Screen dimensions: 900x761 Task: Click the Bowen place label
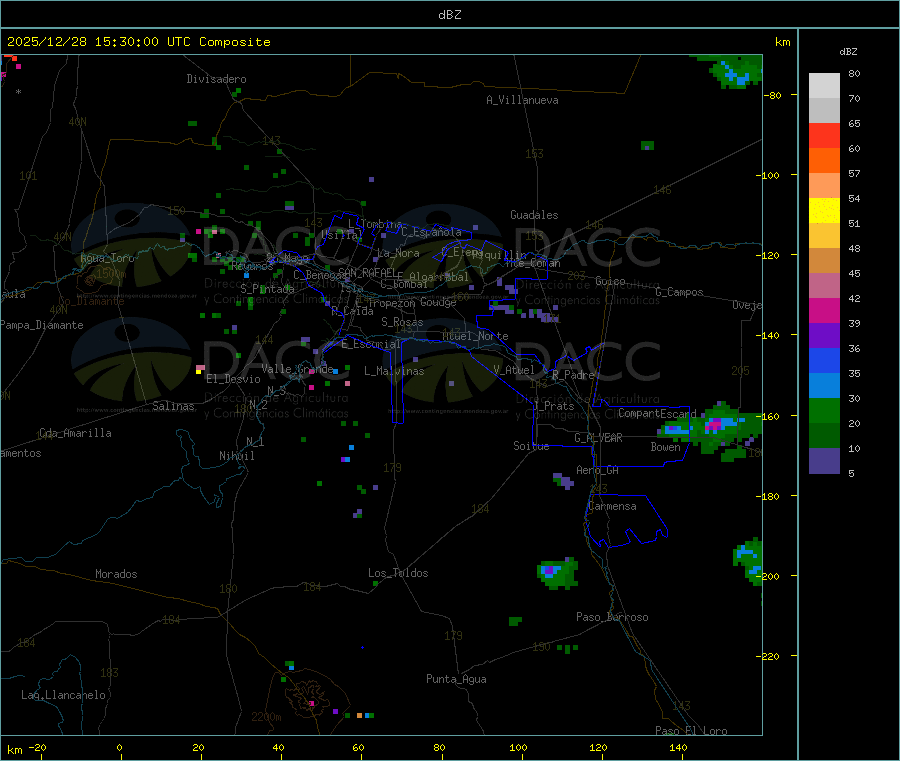pos(665,446)
